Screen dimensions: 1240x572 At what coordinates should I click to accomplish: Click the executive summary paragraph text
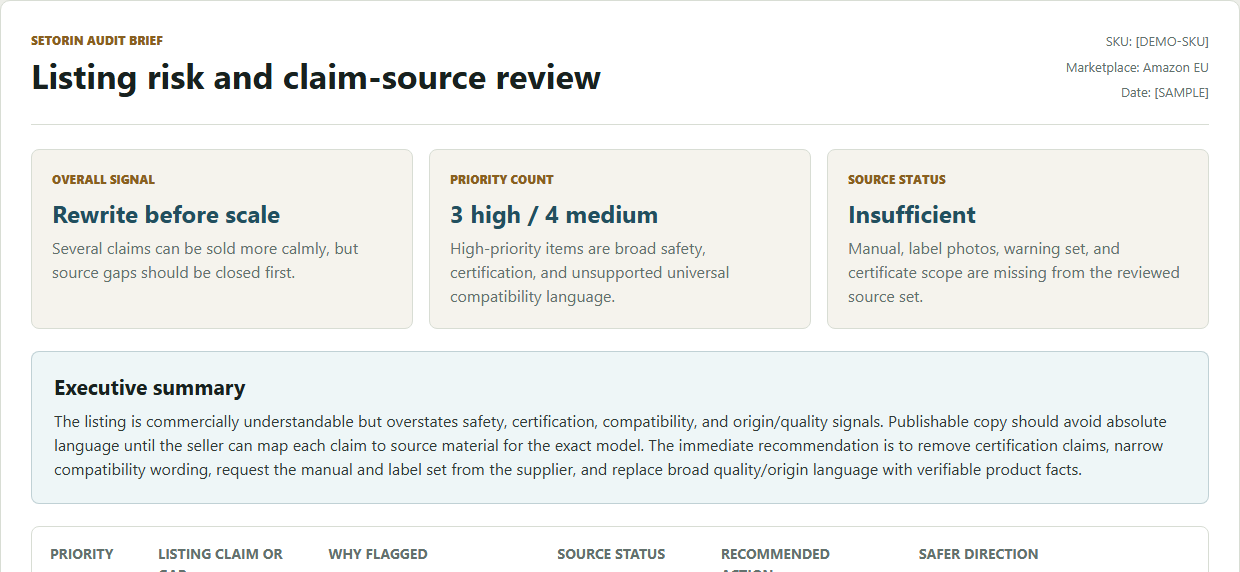click(x=610, y=445)
